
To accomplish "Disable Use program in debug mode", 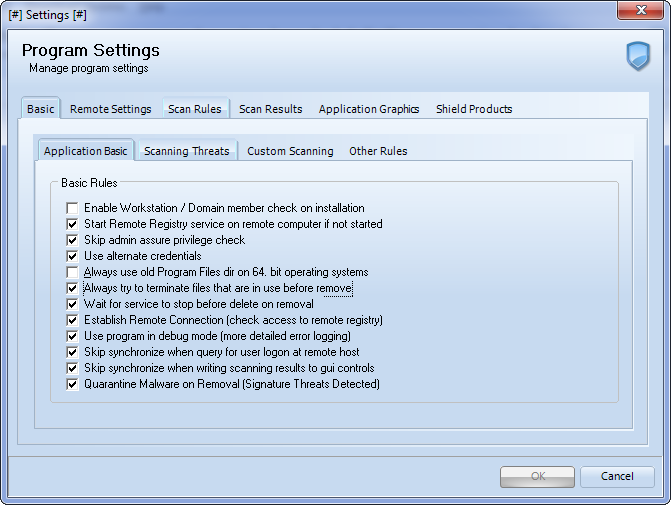I will (72, 336).
